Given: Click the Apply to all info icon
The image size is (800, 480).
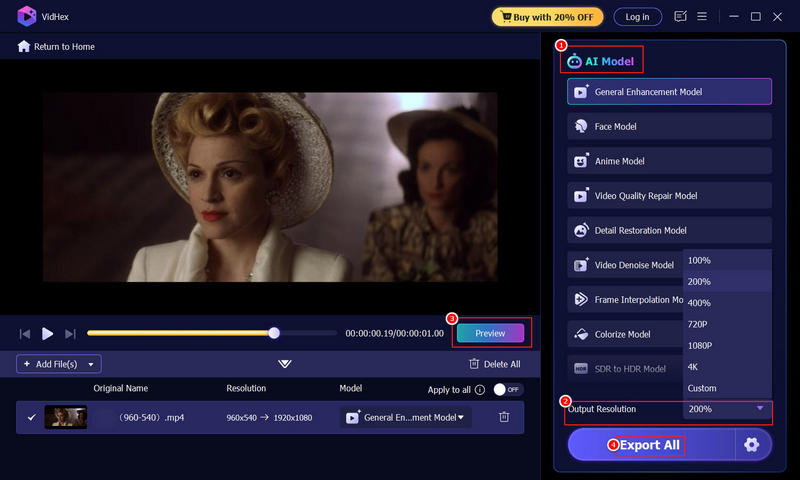Looking at the screenshot, I should tap(480, 389).
